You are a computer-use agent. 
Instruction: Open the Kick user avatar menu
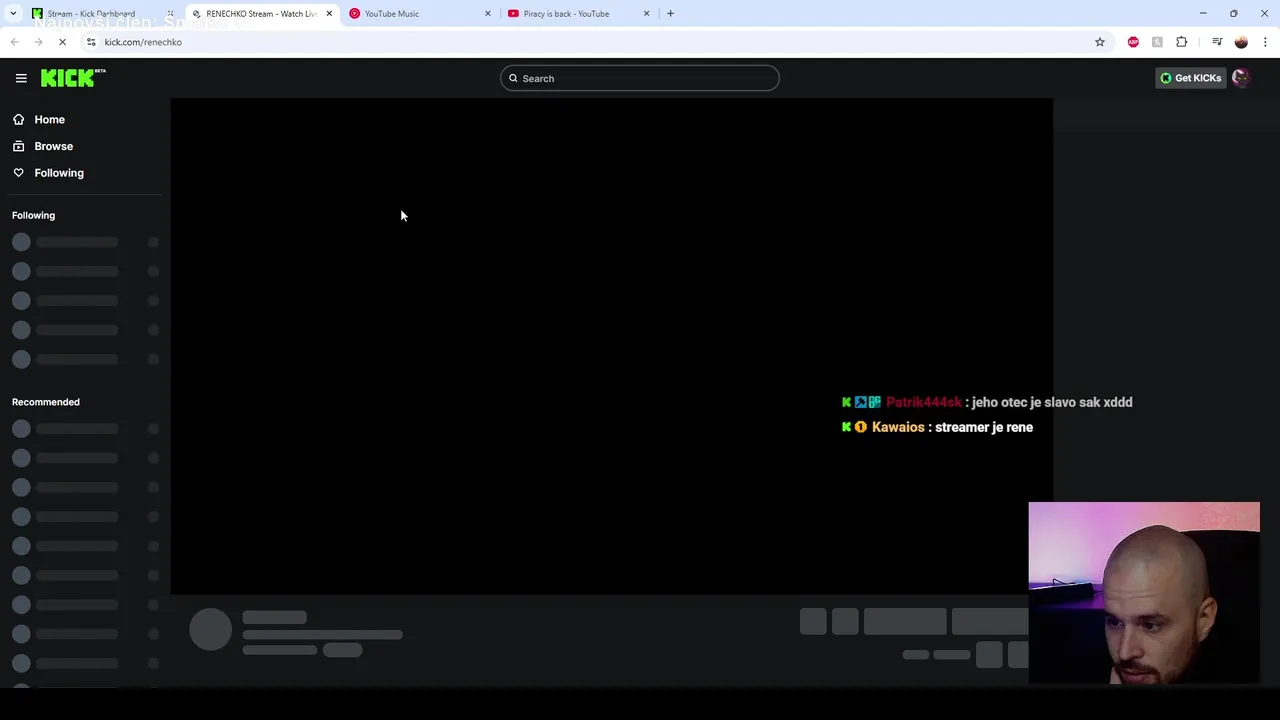[x=1241, y=78]
